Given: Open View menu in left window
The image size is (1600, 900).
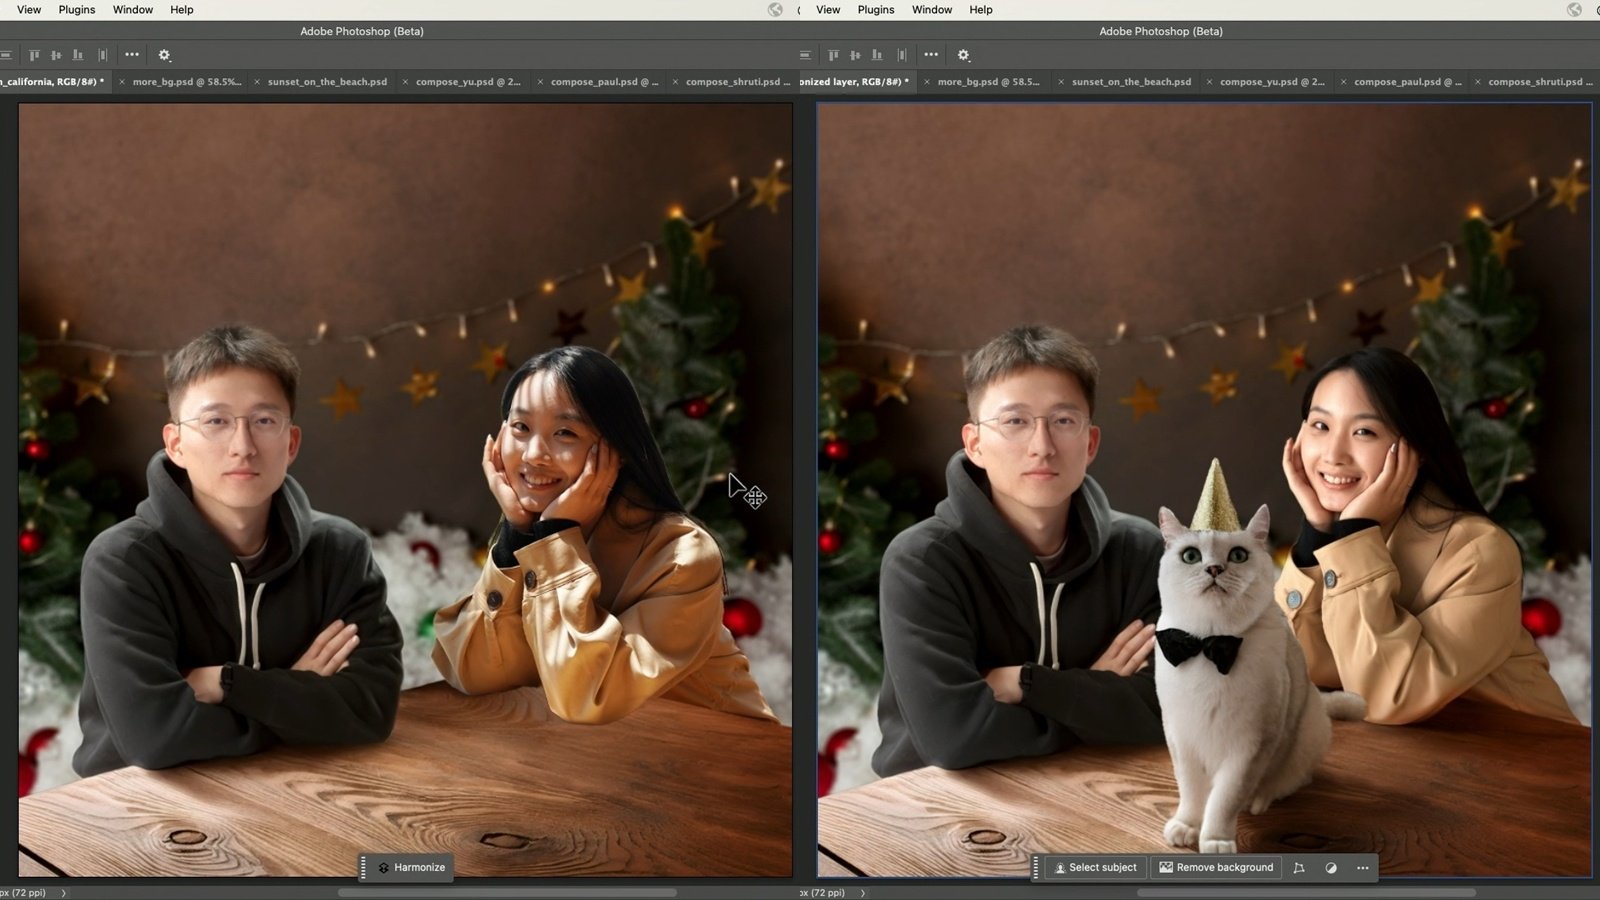Looking at the screenshot, I should coord(29,10).
